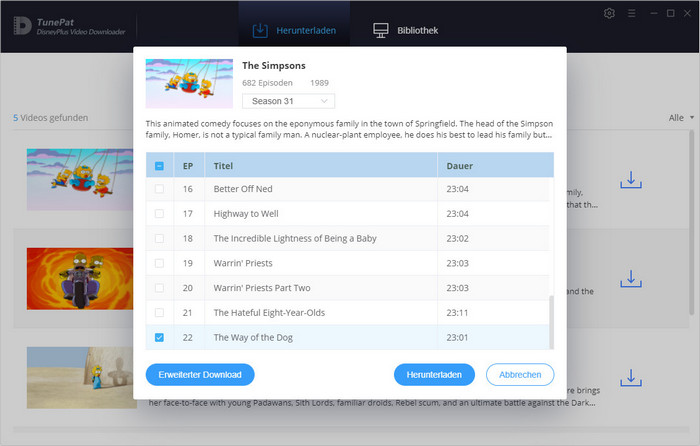
Task: Click the Erweiterter Download button
Action: pos(200,375)
